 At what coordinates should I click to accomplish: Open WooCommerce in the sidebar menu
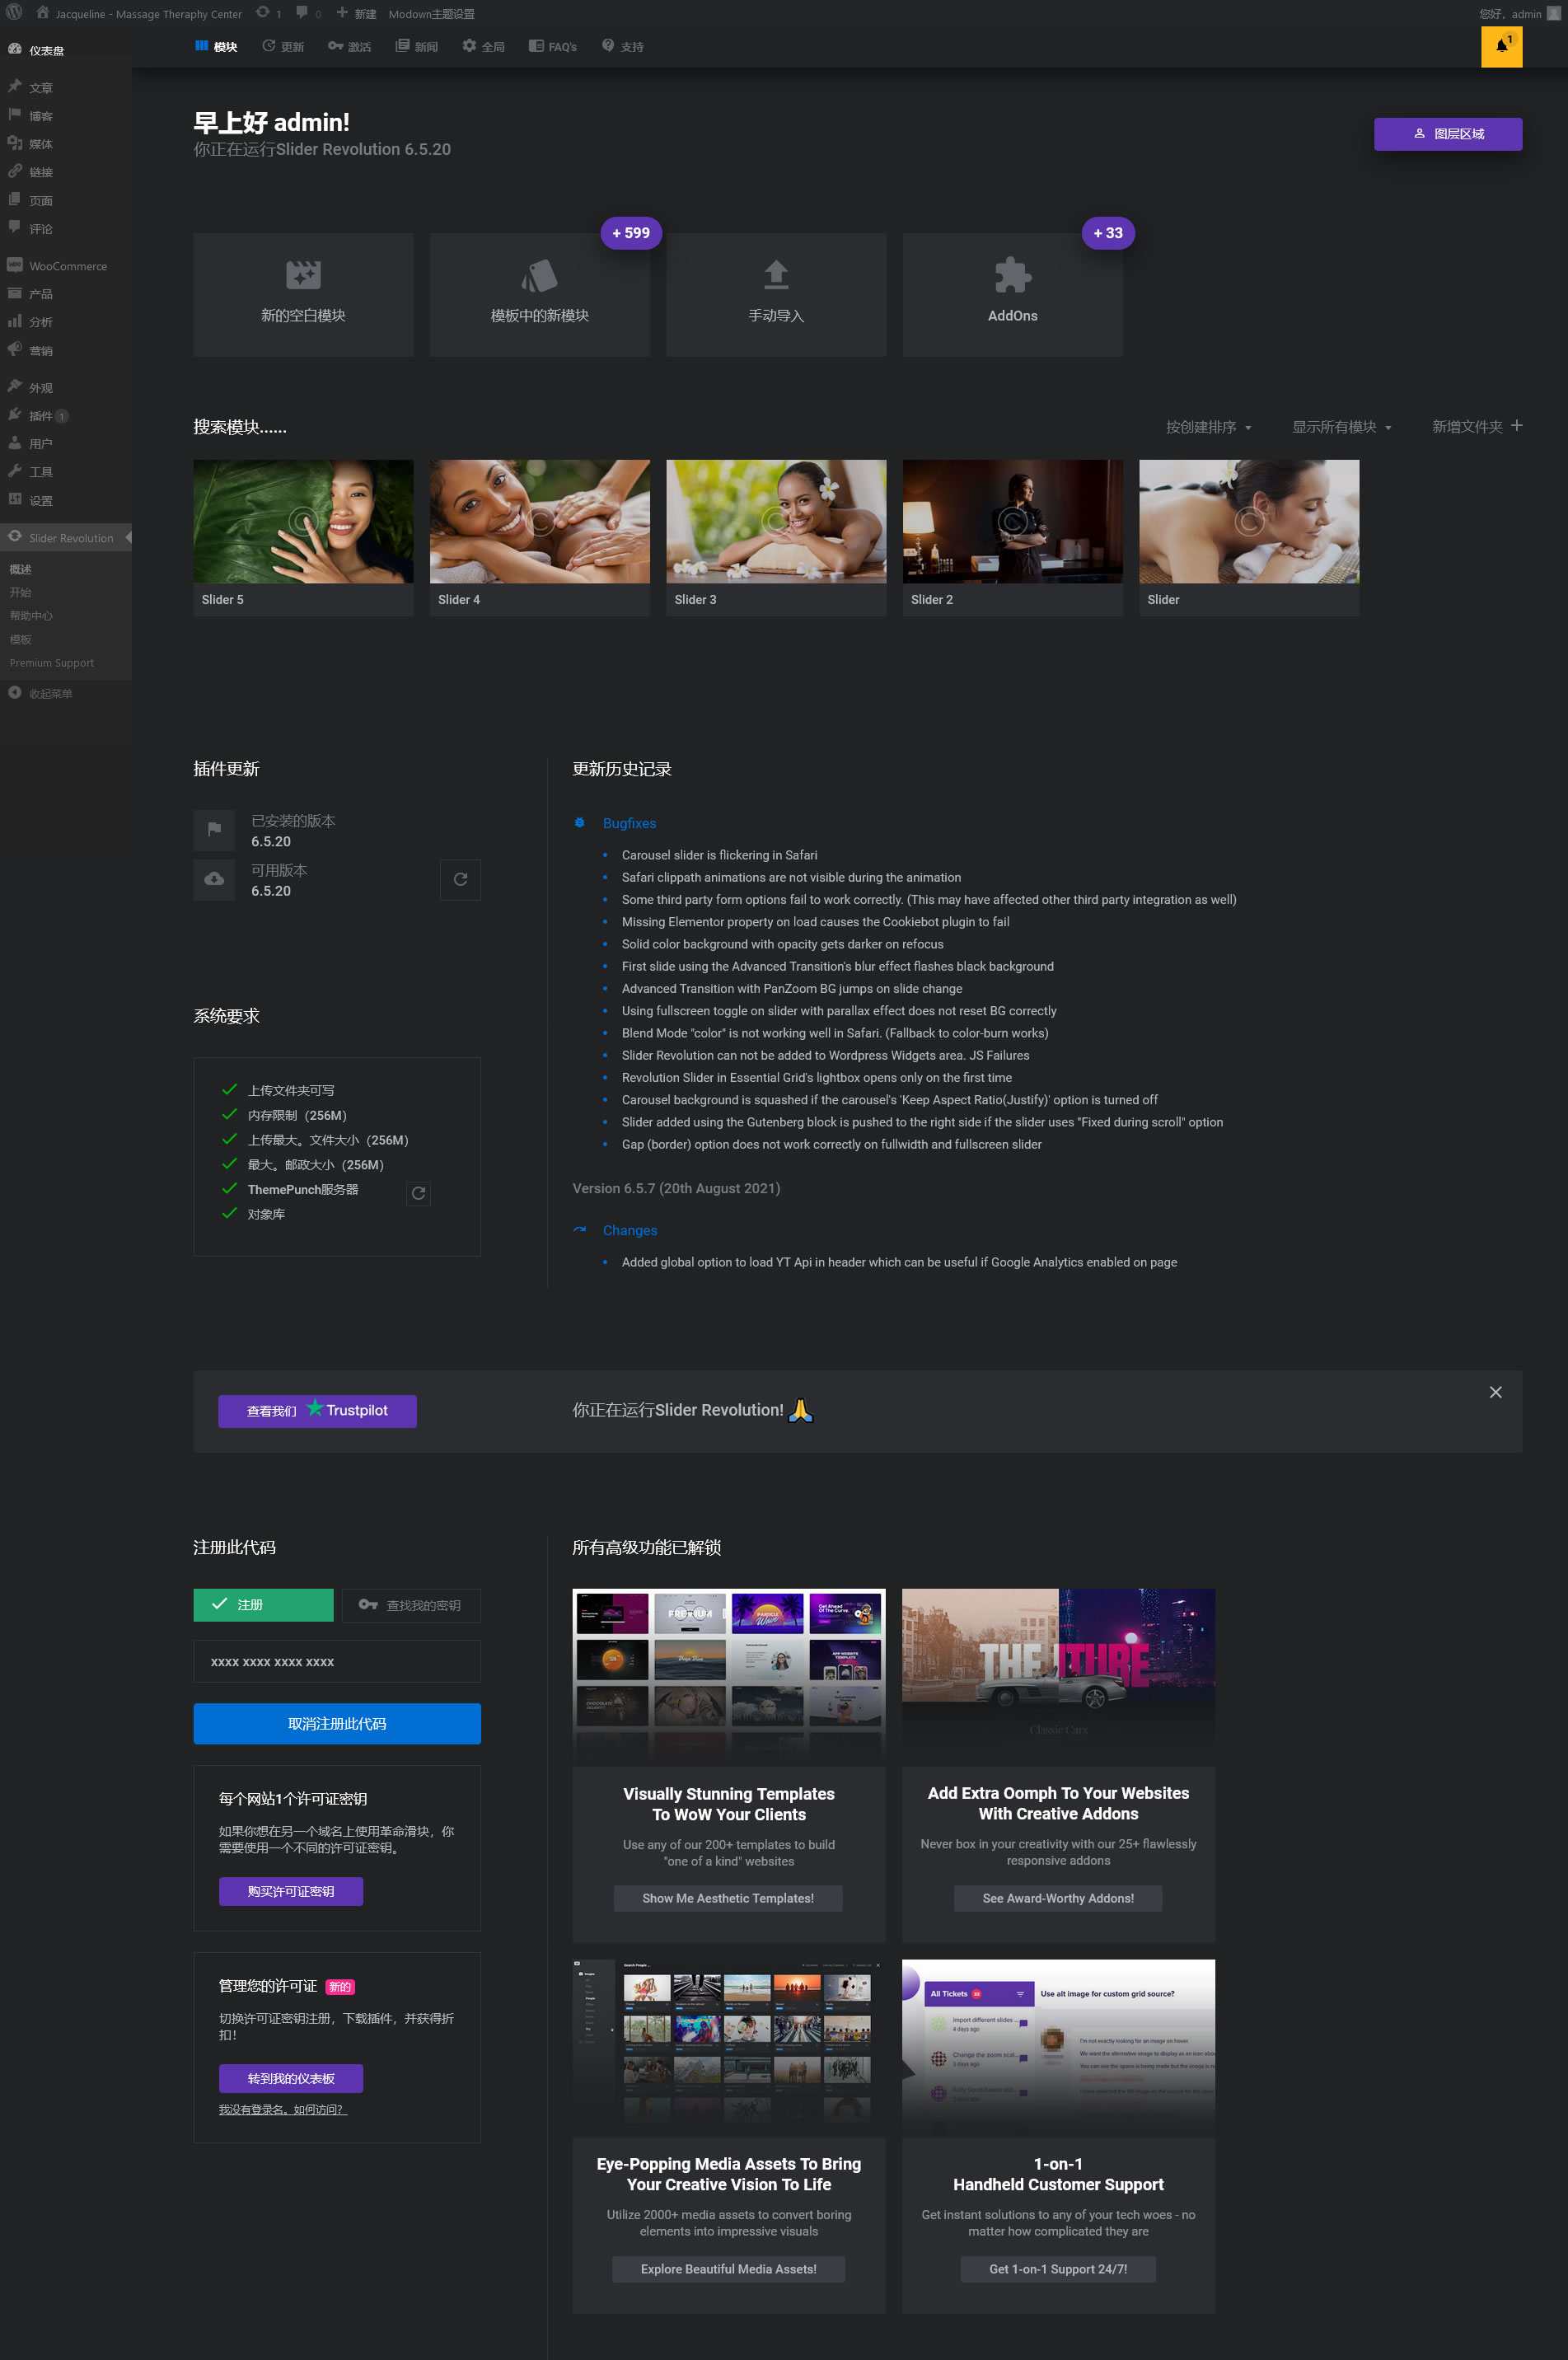[67, 266]
